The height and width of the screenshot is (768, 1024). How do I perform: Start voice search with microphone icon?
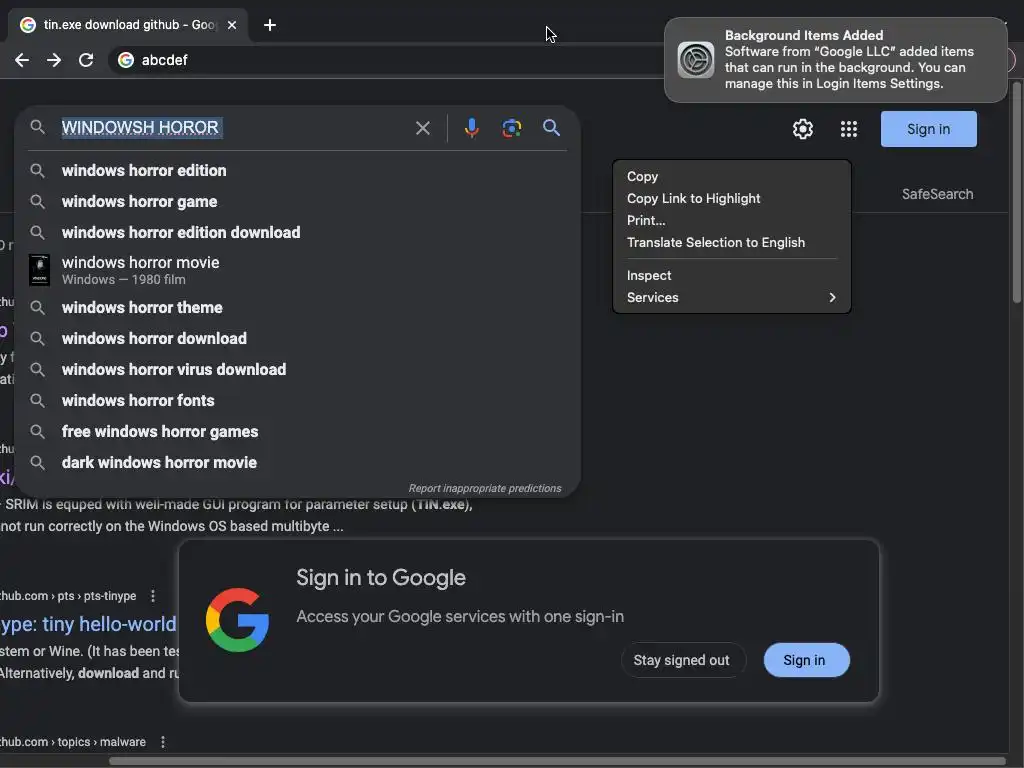472,128
